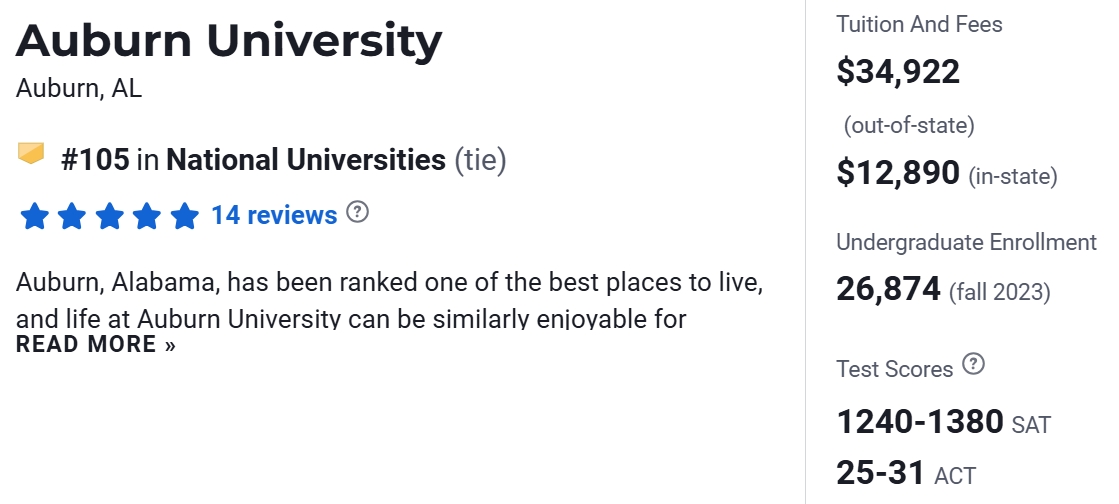This screenshot has width=1119, height=504.
Task: Click the #105 rank number
Action: coord(95,160)
